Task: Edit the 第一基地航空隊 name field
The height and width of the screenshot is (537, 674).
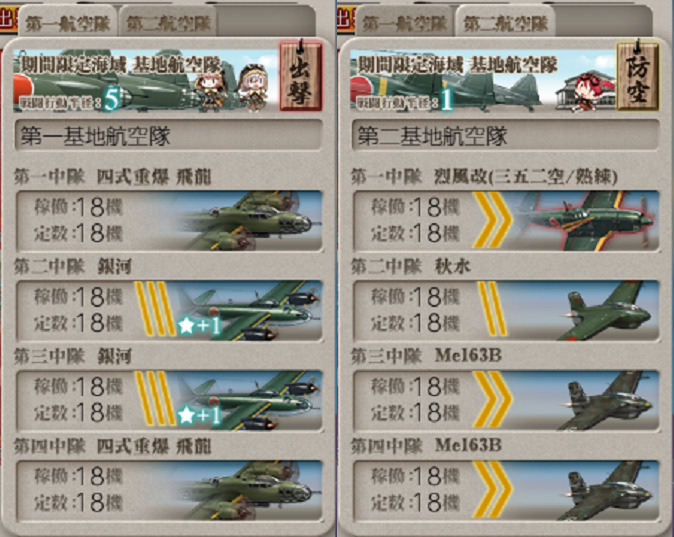Action: 168,135
